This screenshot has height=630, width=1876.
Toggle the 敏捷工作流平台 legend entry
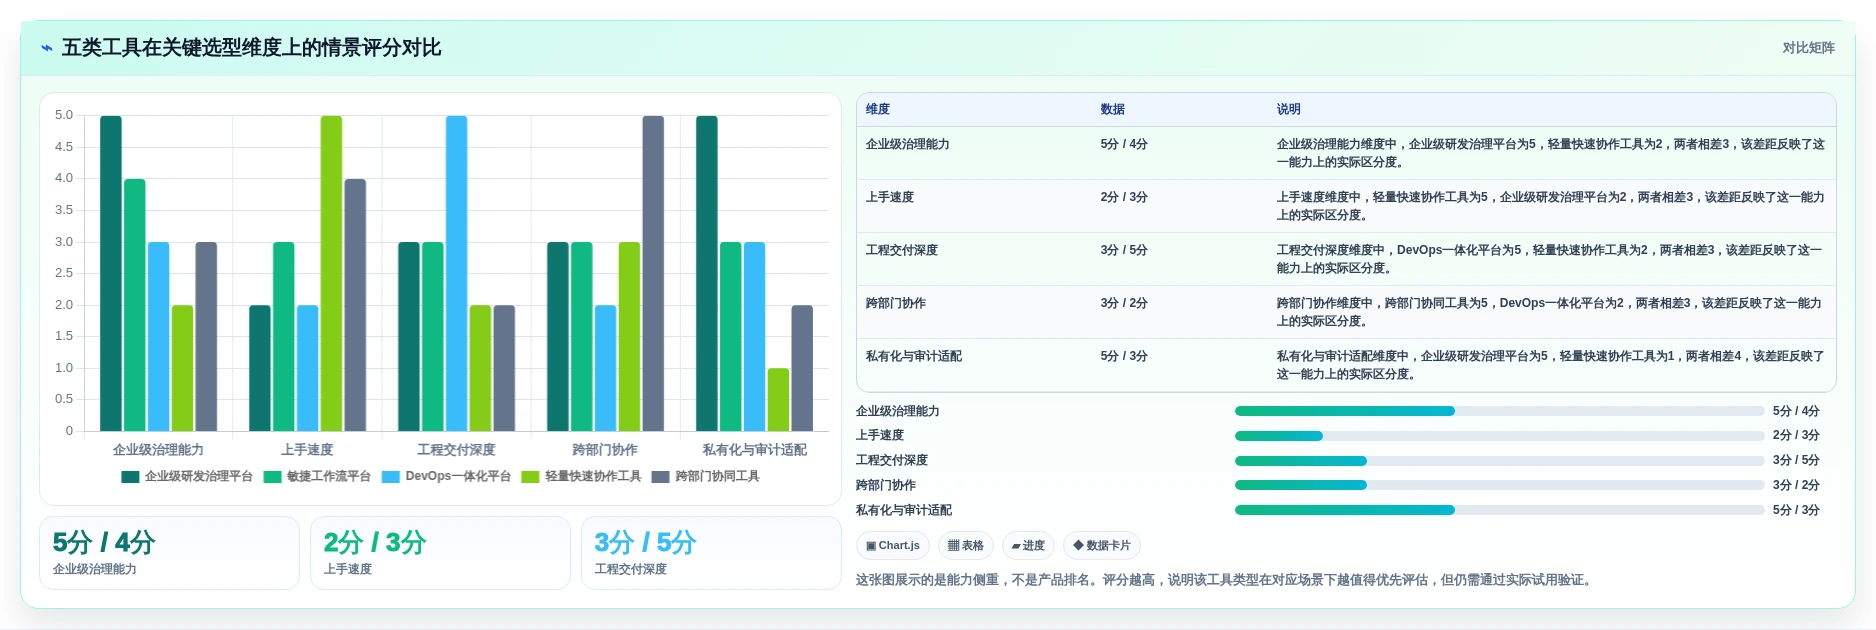pos(317,477)
